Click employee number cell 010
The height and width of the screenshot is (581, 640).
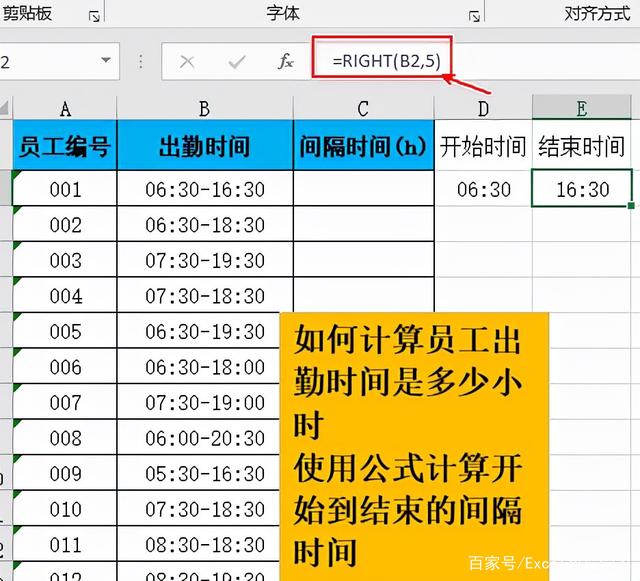click(x=65, y=508)
